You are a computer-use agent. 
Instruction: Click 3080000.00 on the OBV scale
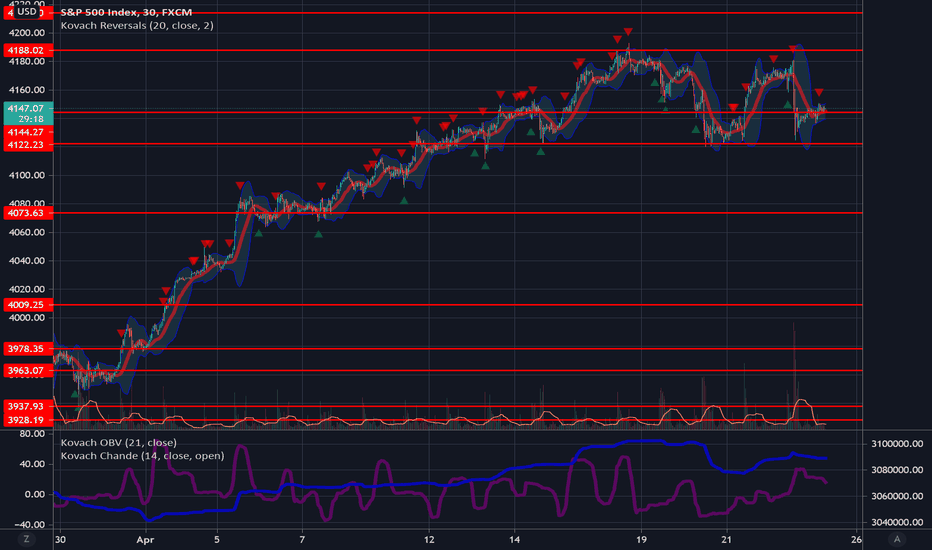point(897,470)
